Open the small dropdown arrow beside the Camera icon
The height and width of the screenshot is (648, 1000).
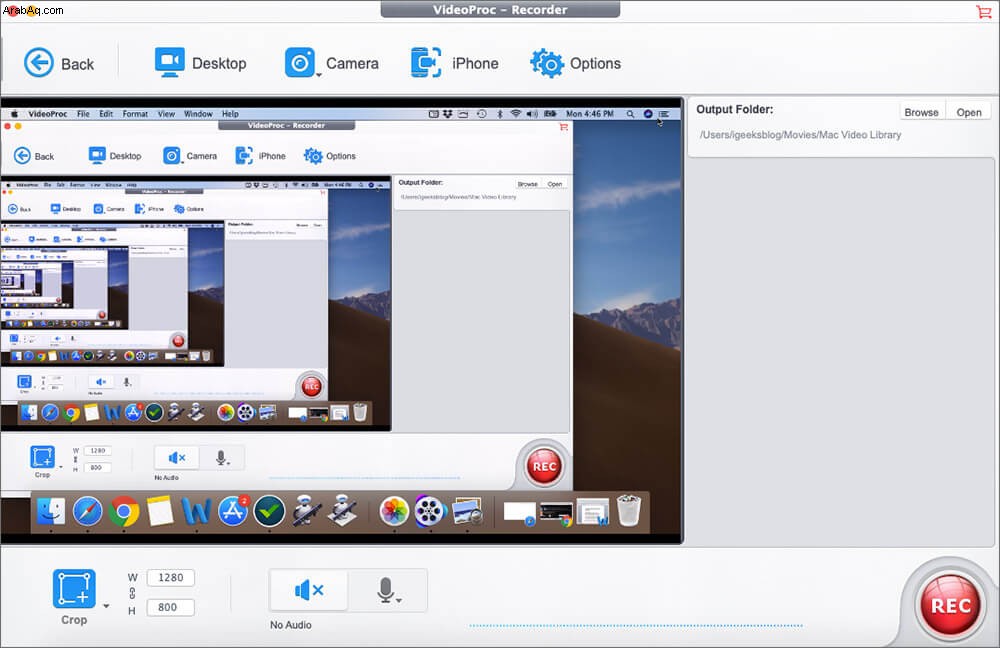pos(319,75)
